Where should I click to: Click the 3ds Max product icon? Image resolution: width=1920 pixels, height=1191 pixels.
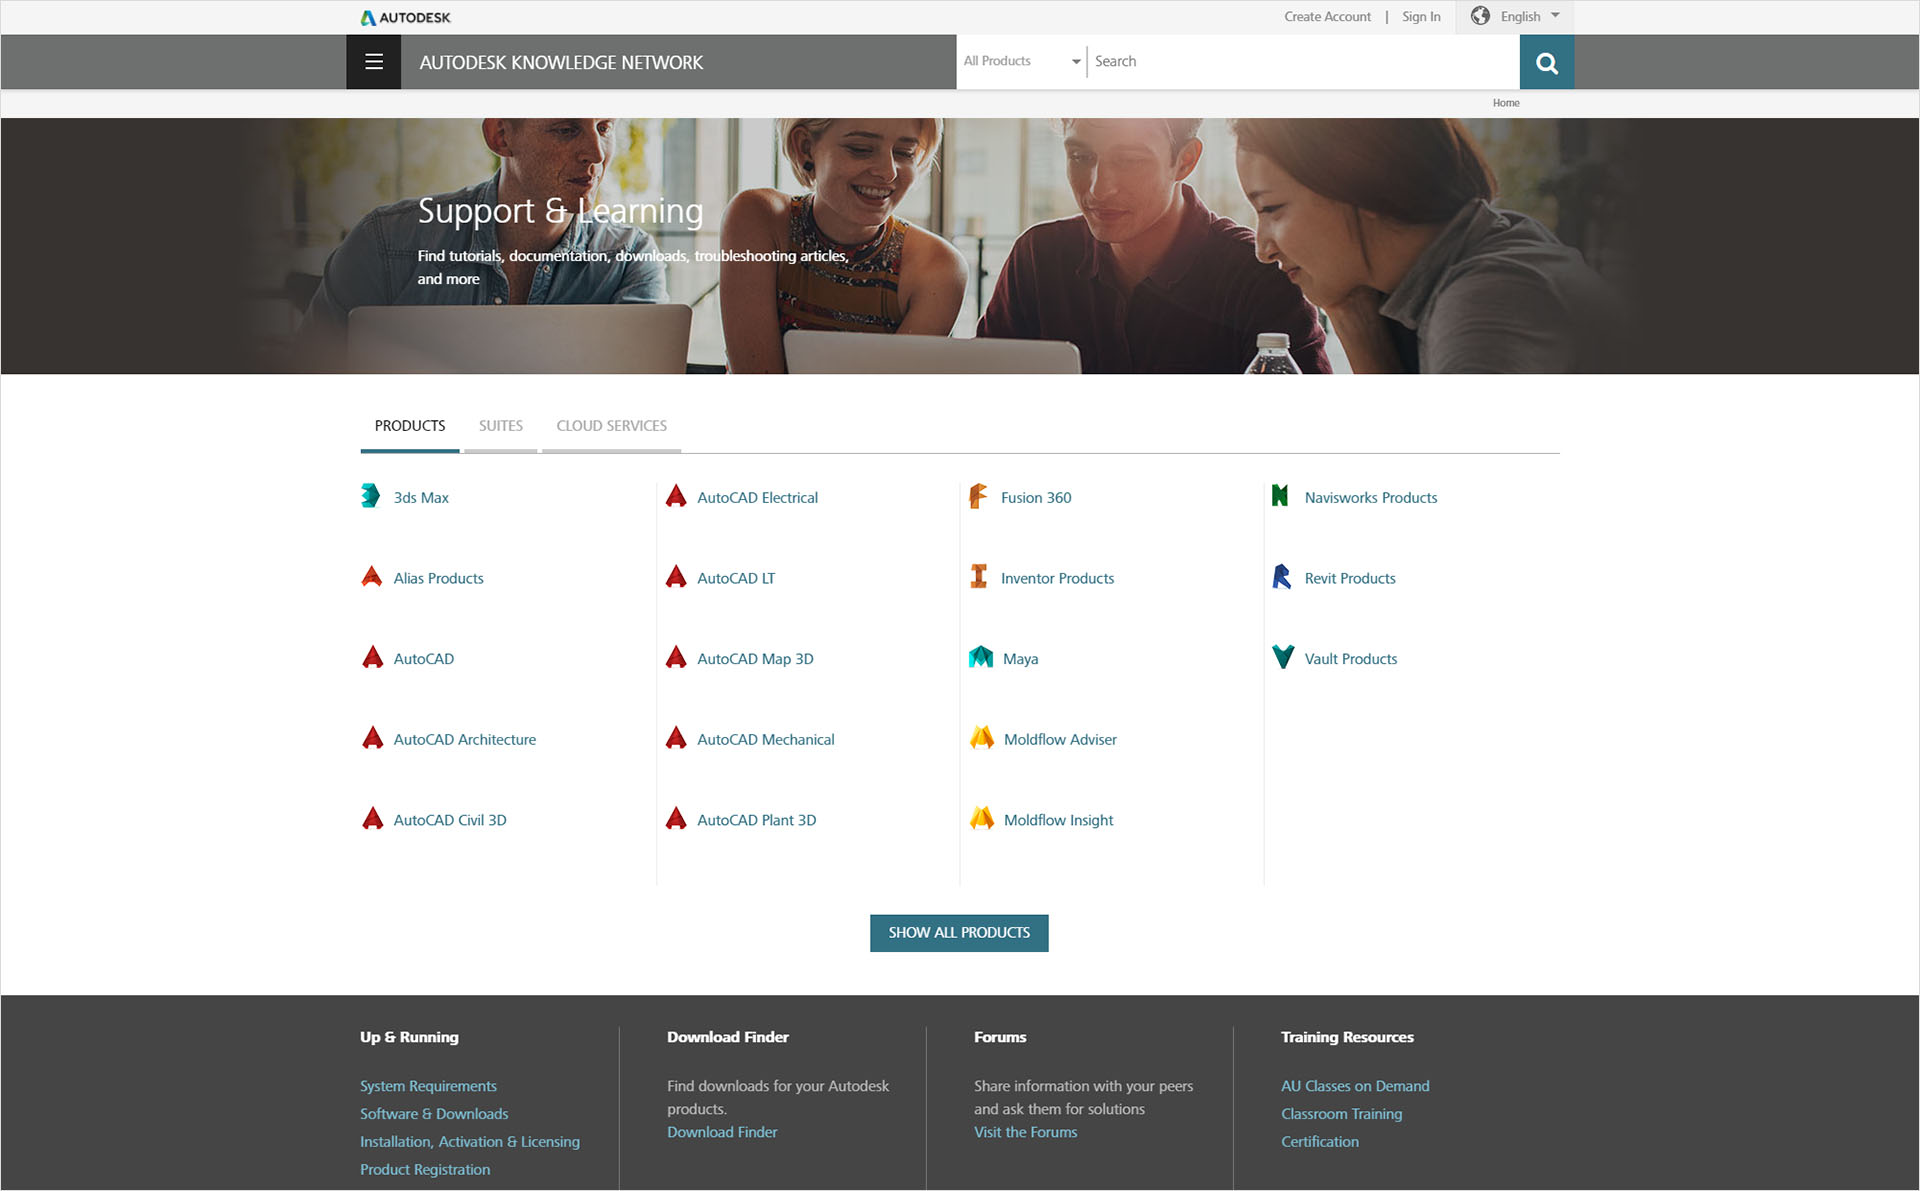tap(370, 496)
